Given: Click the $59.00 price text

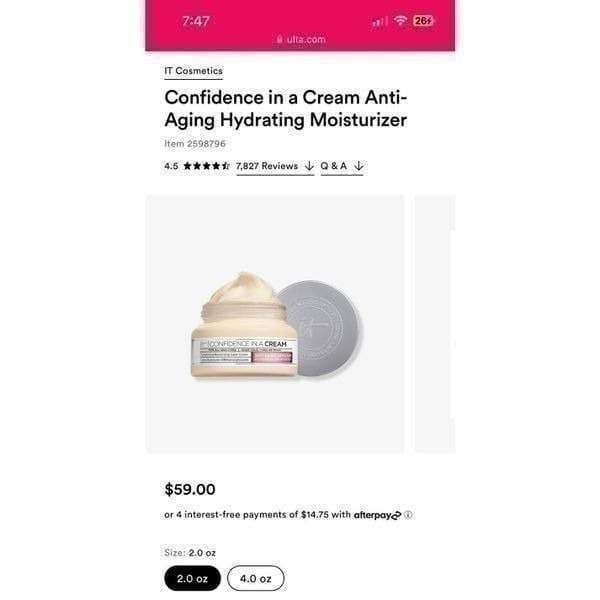Looking at the screenshot, I should 190,489.
